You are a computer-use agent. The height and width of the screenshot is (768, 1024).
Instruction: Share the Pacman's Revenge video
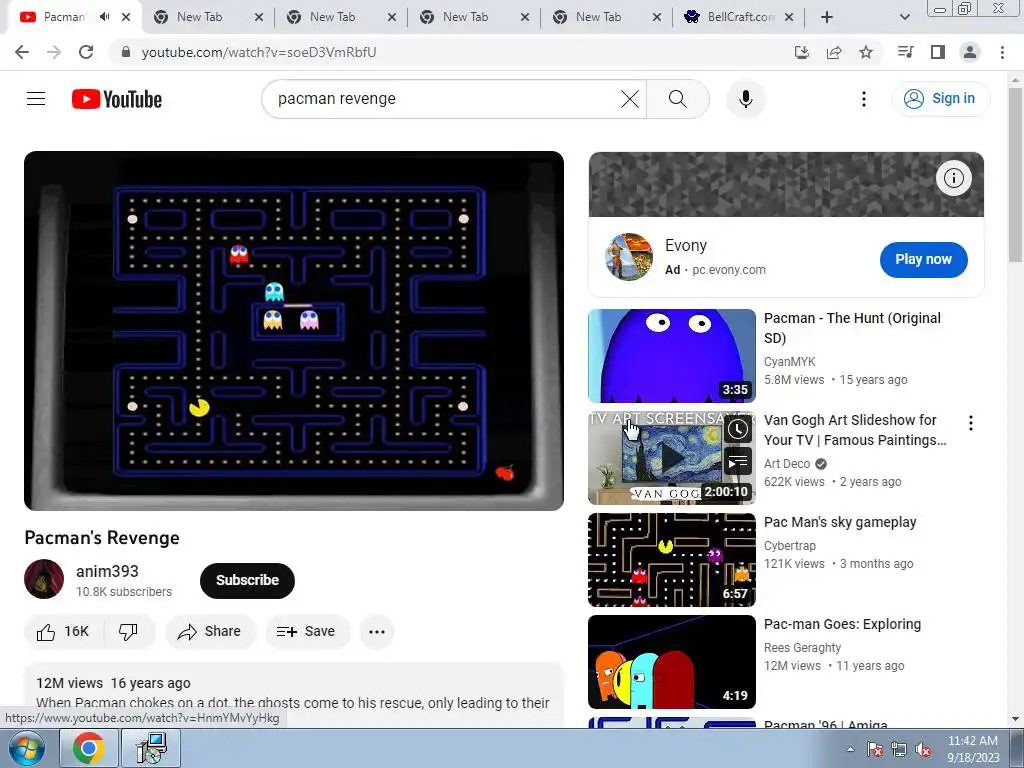coord(210,632)
